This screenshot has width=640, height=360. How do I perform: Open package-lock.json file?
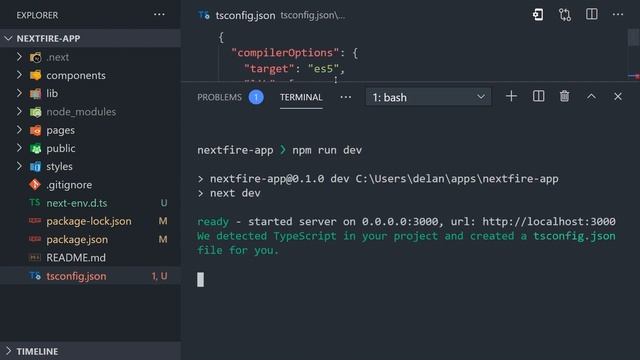click(89, 221)
